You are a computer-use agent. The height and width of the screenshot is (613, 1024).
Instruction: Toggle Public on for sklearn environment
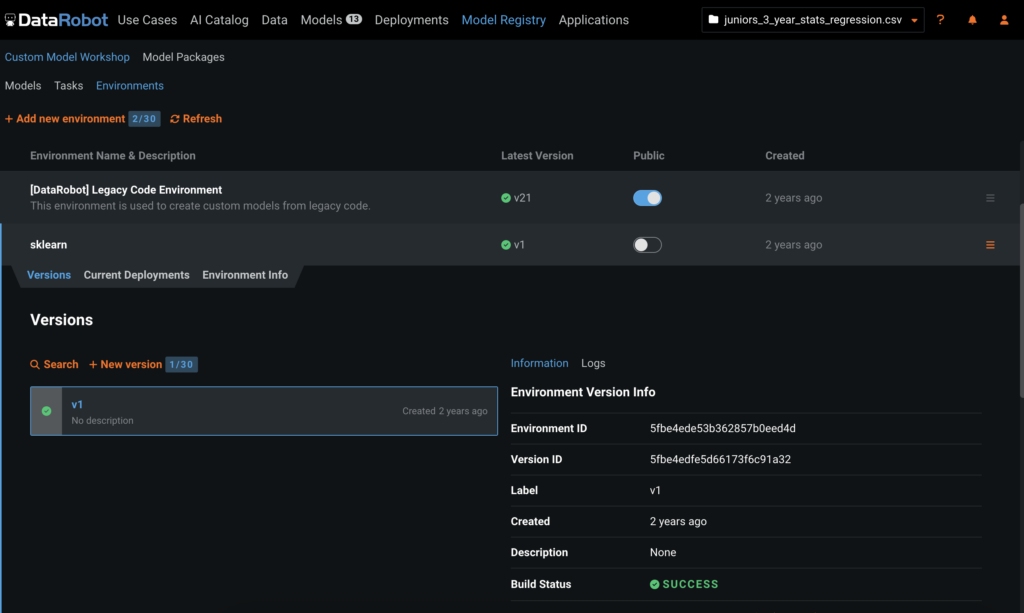click(x=647, y=244)
